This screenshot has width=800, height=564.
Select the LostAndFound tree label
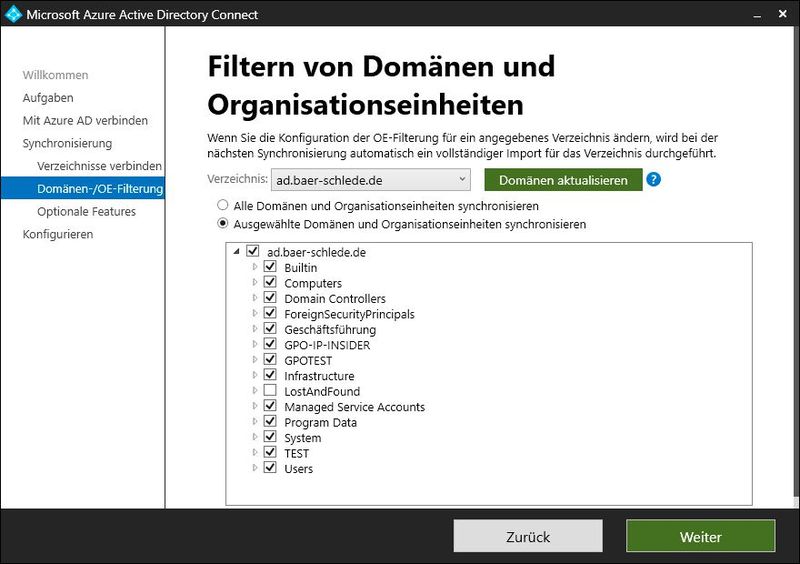[x=322, y=391]
